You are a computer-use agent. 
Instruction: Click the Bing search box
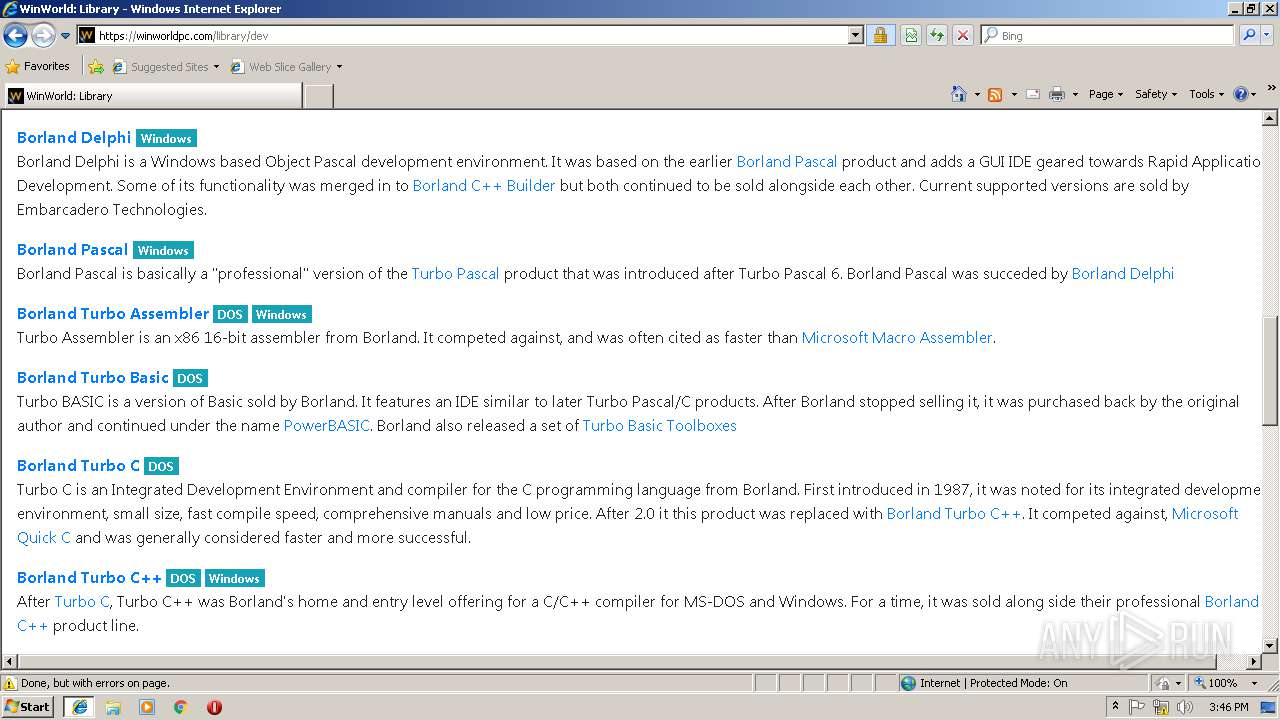tap(1107, 35)
